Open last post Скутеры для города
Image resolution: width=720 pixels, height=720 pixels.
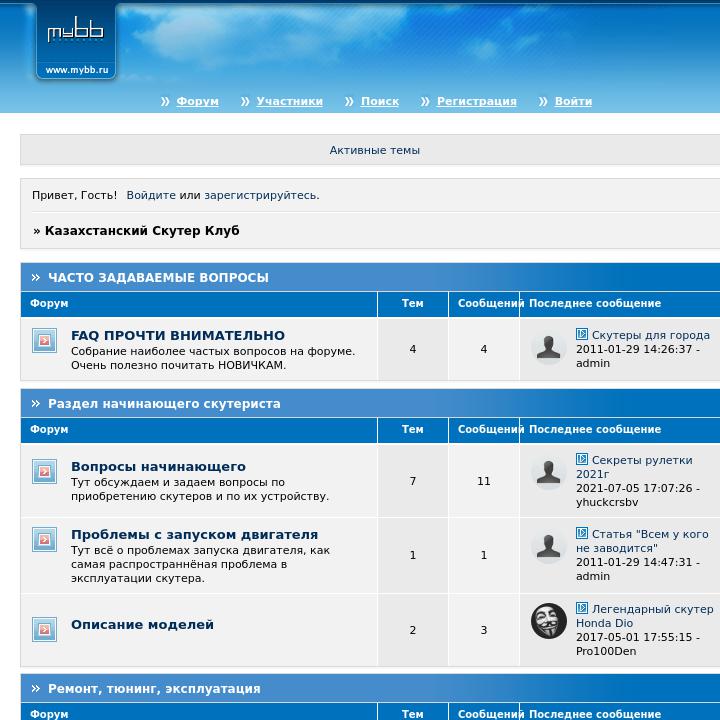pos(651,335)
